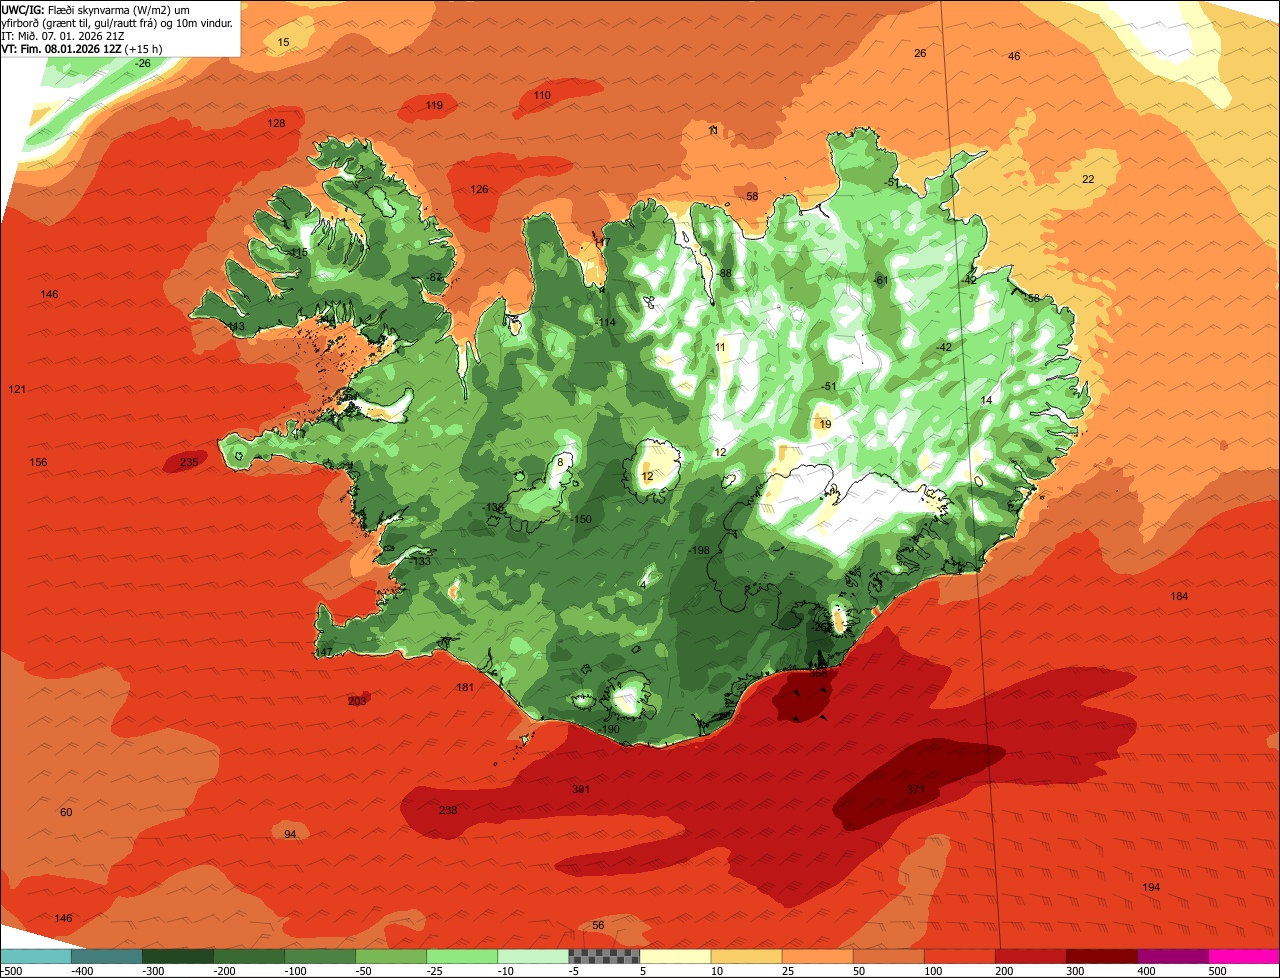The width and height of the screenshot is (1280, 978).
Task: Click the flux value 184 east of Iceland
Action: point(1179,596)
